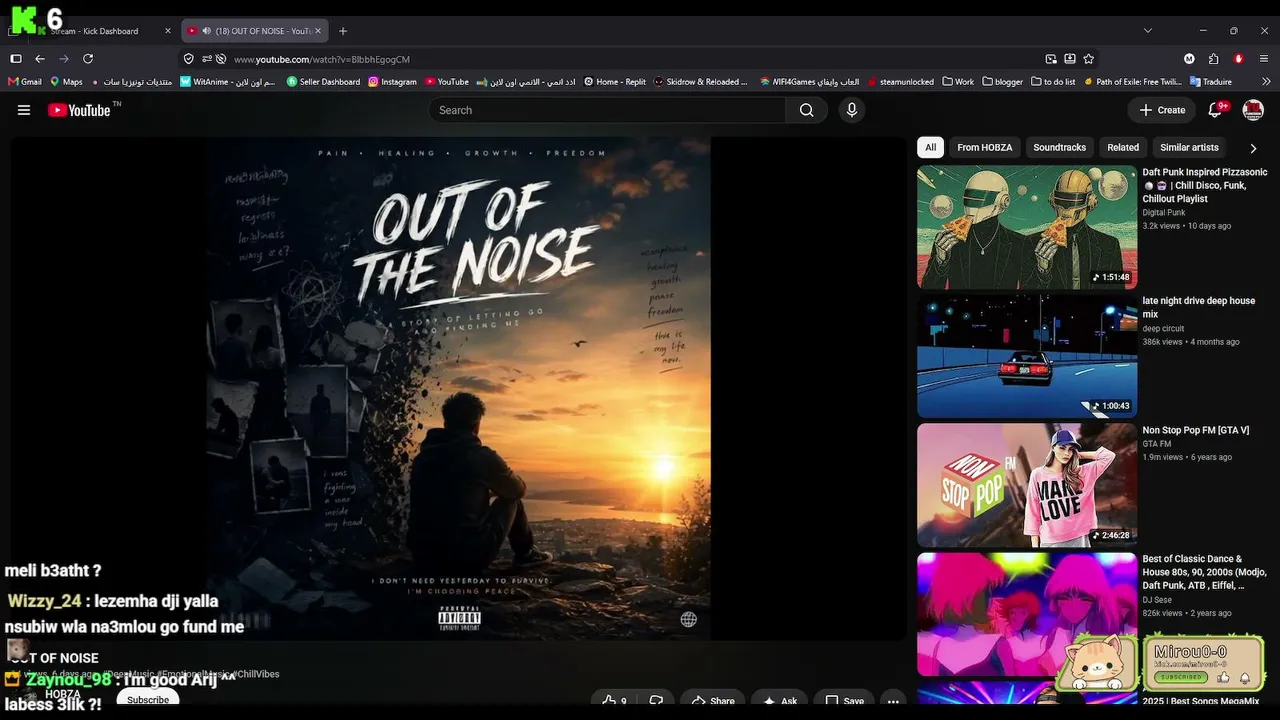
Task: Reload the current page
Action: (88, 59)
